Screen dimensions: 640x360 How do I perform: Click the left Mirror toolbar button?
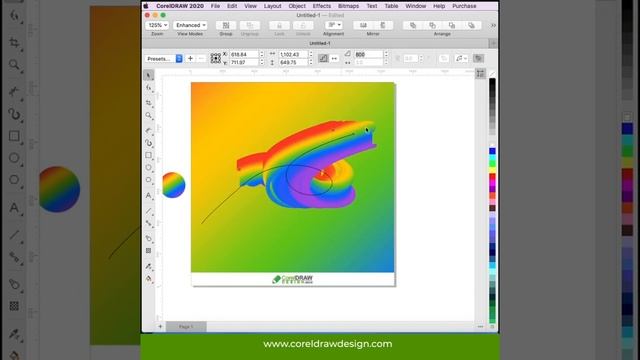coord(363,25)
